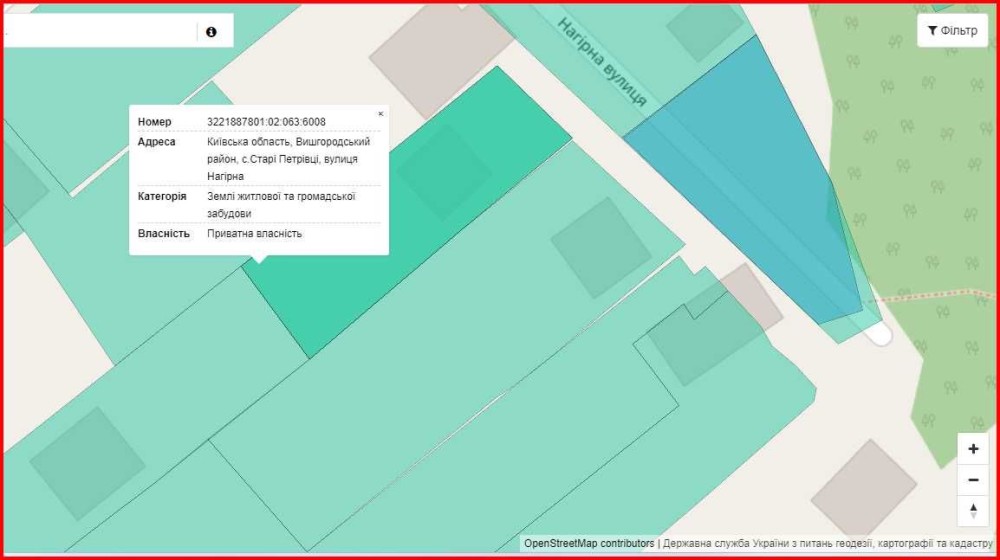Viewport: 1000px width, 560px height.
Task: Reset map orientation with compass arrow
Action: (x=973, y=511)
